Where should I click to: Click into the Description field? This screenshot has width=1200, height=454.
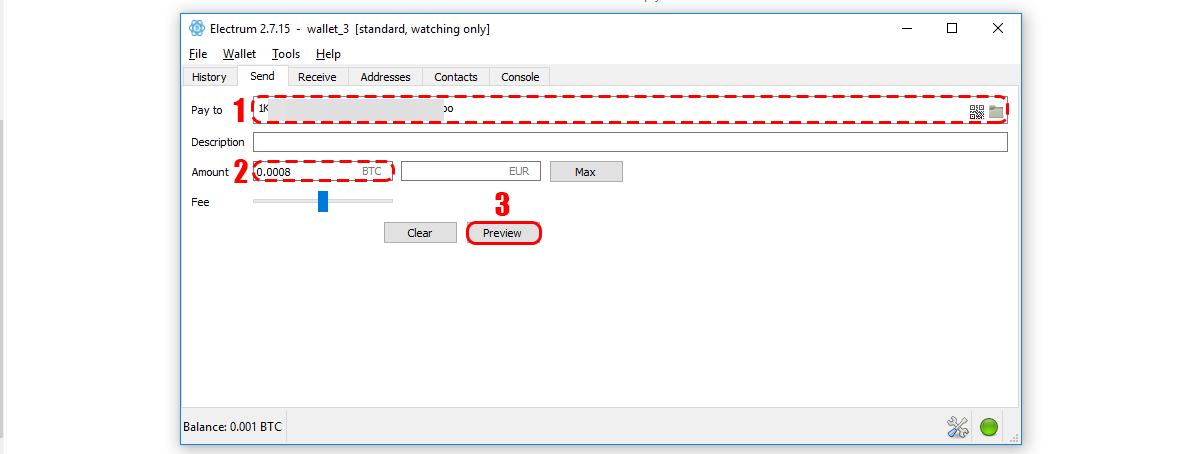click(630, 142)
